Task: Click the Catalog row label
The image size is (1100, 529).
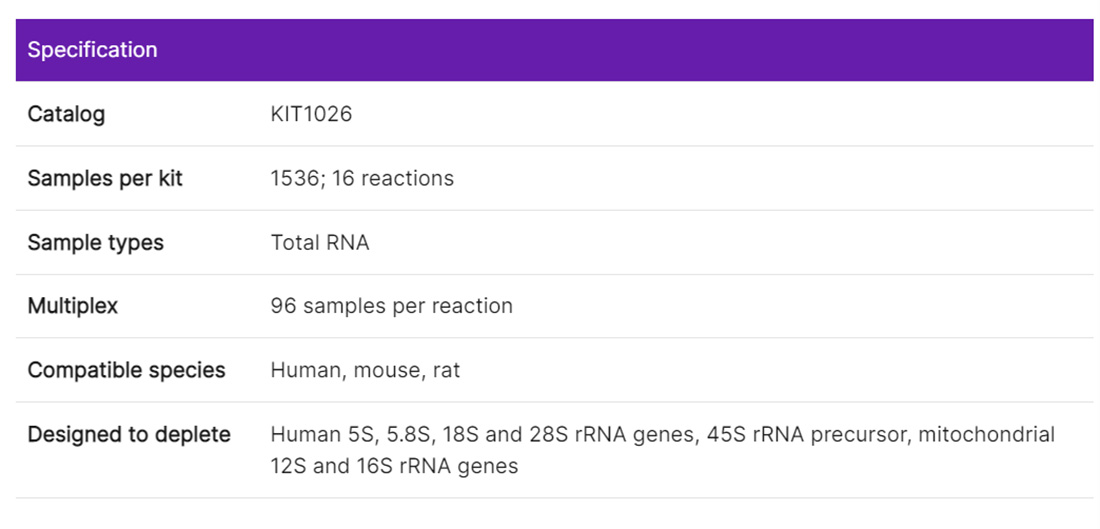Action: [x=66, y=114]
